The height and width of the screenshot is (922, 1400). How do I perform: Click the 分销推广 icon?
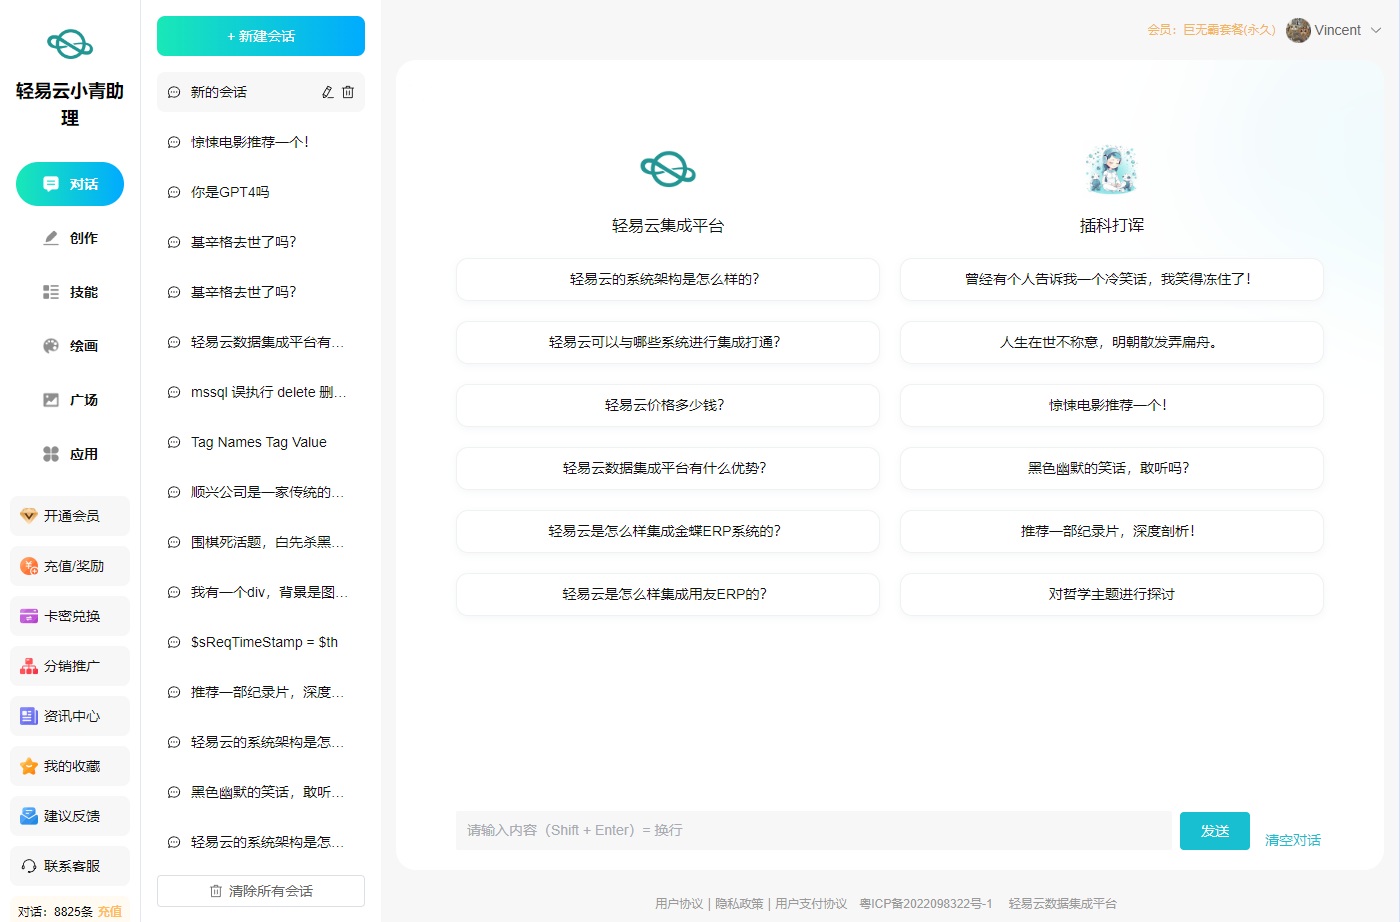click(x=29, y=666)
